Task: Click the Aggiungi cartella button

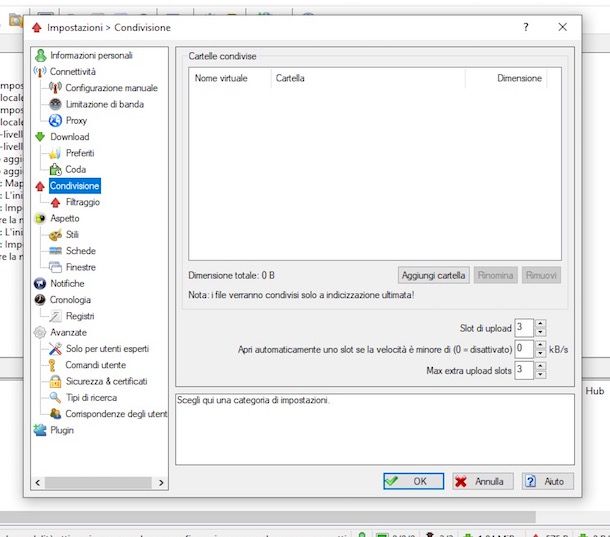Action: point(433,275)
